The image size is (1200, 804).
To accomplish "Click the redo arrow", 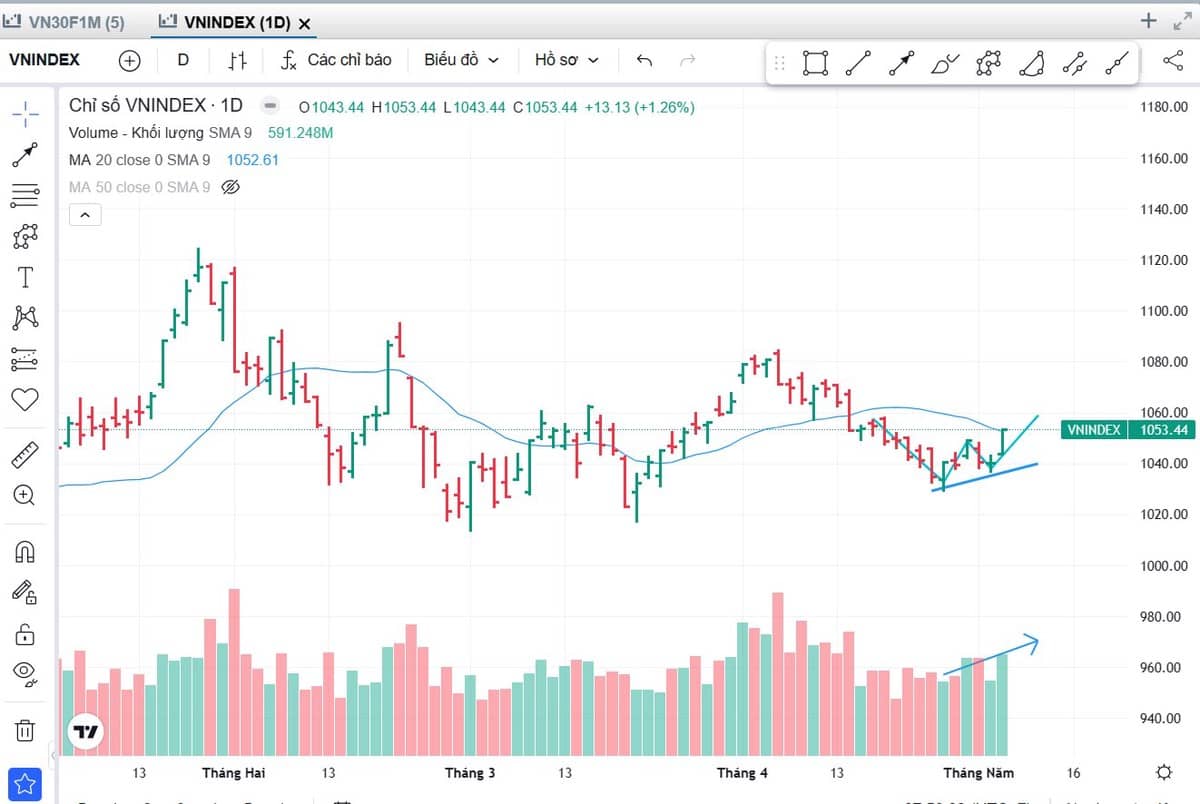I will [687, 60].
